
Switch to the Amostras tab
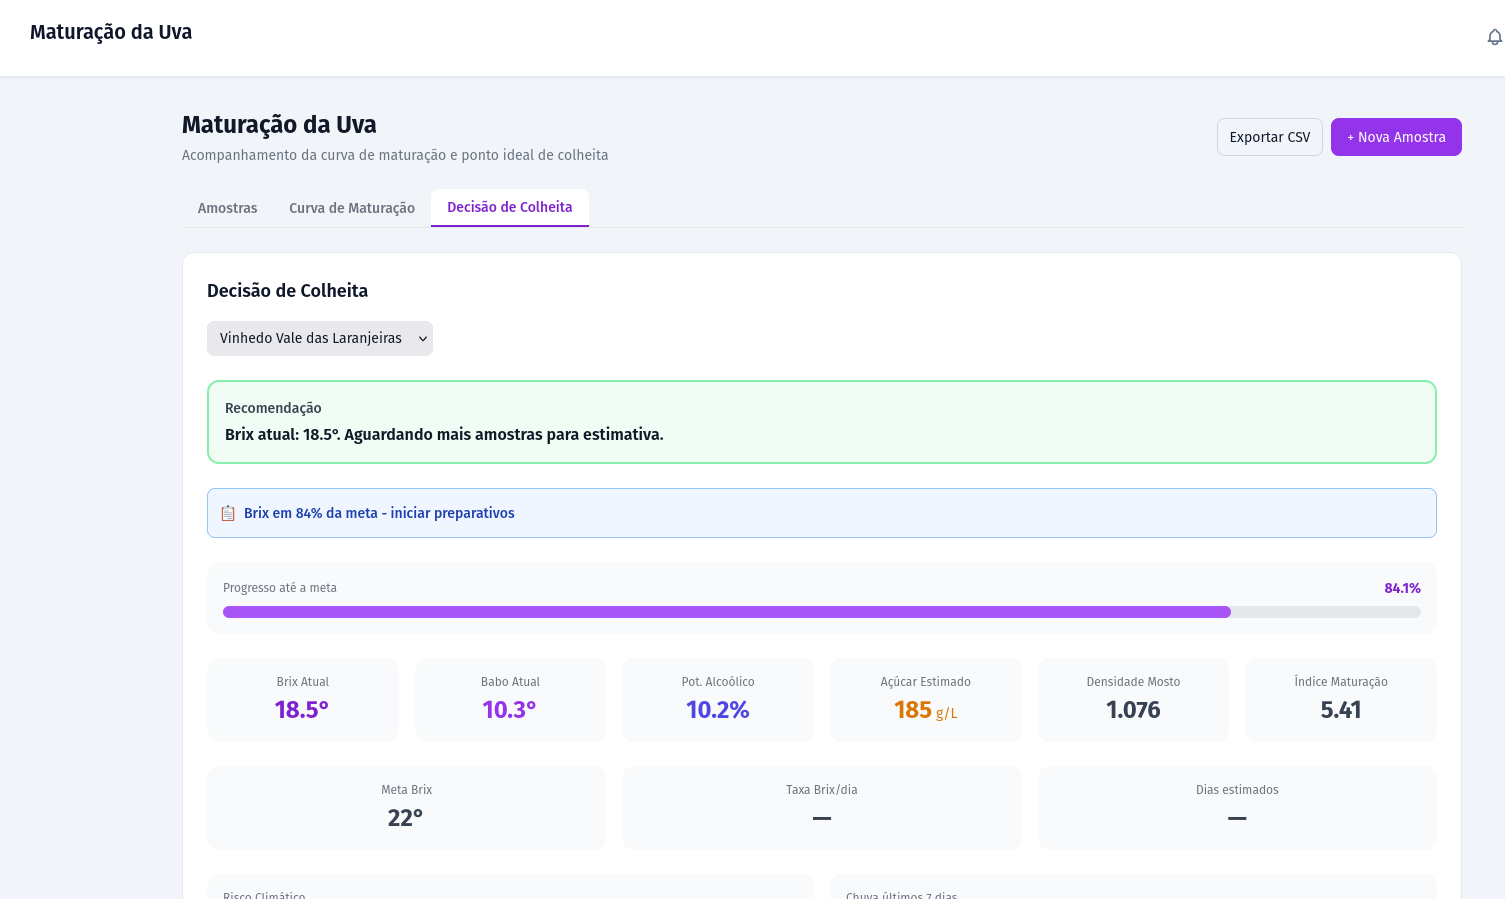coord(227,208)
